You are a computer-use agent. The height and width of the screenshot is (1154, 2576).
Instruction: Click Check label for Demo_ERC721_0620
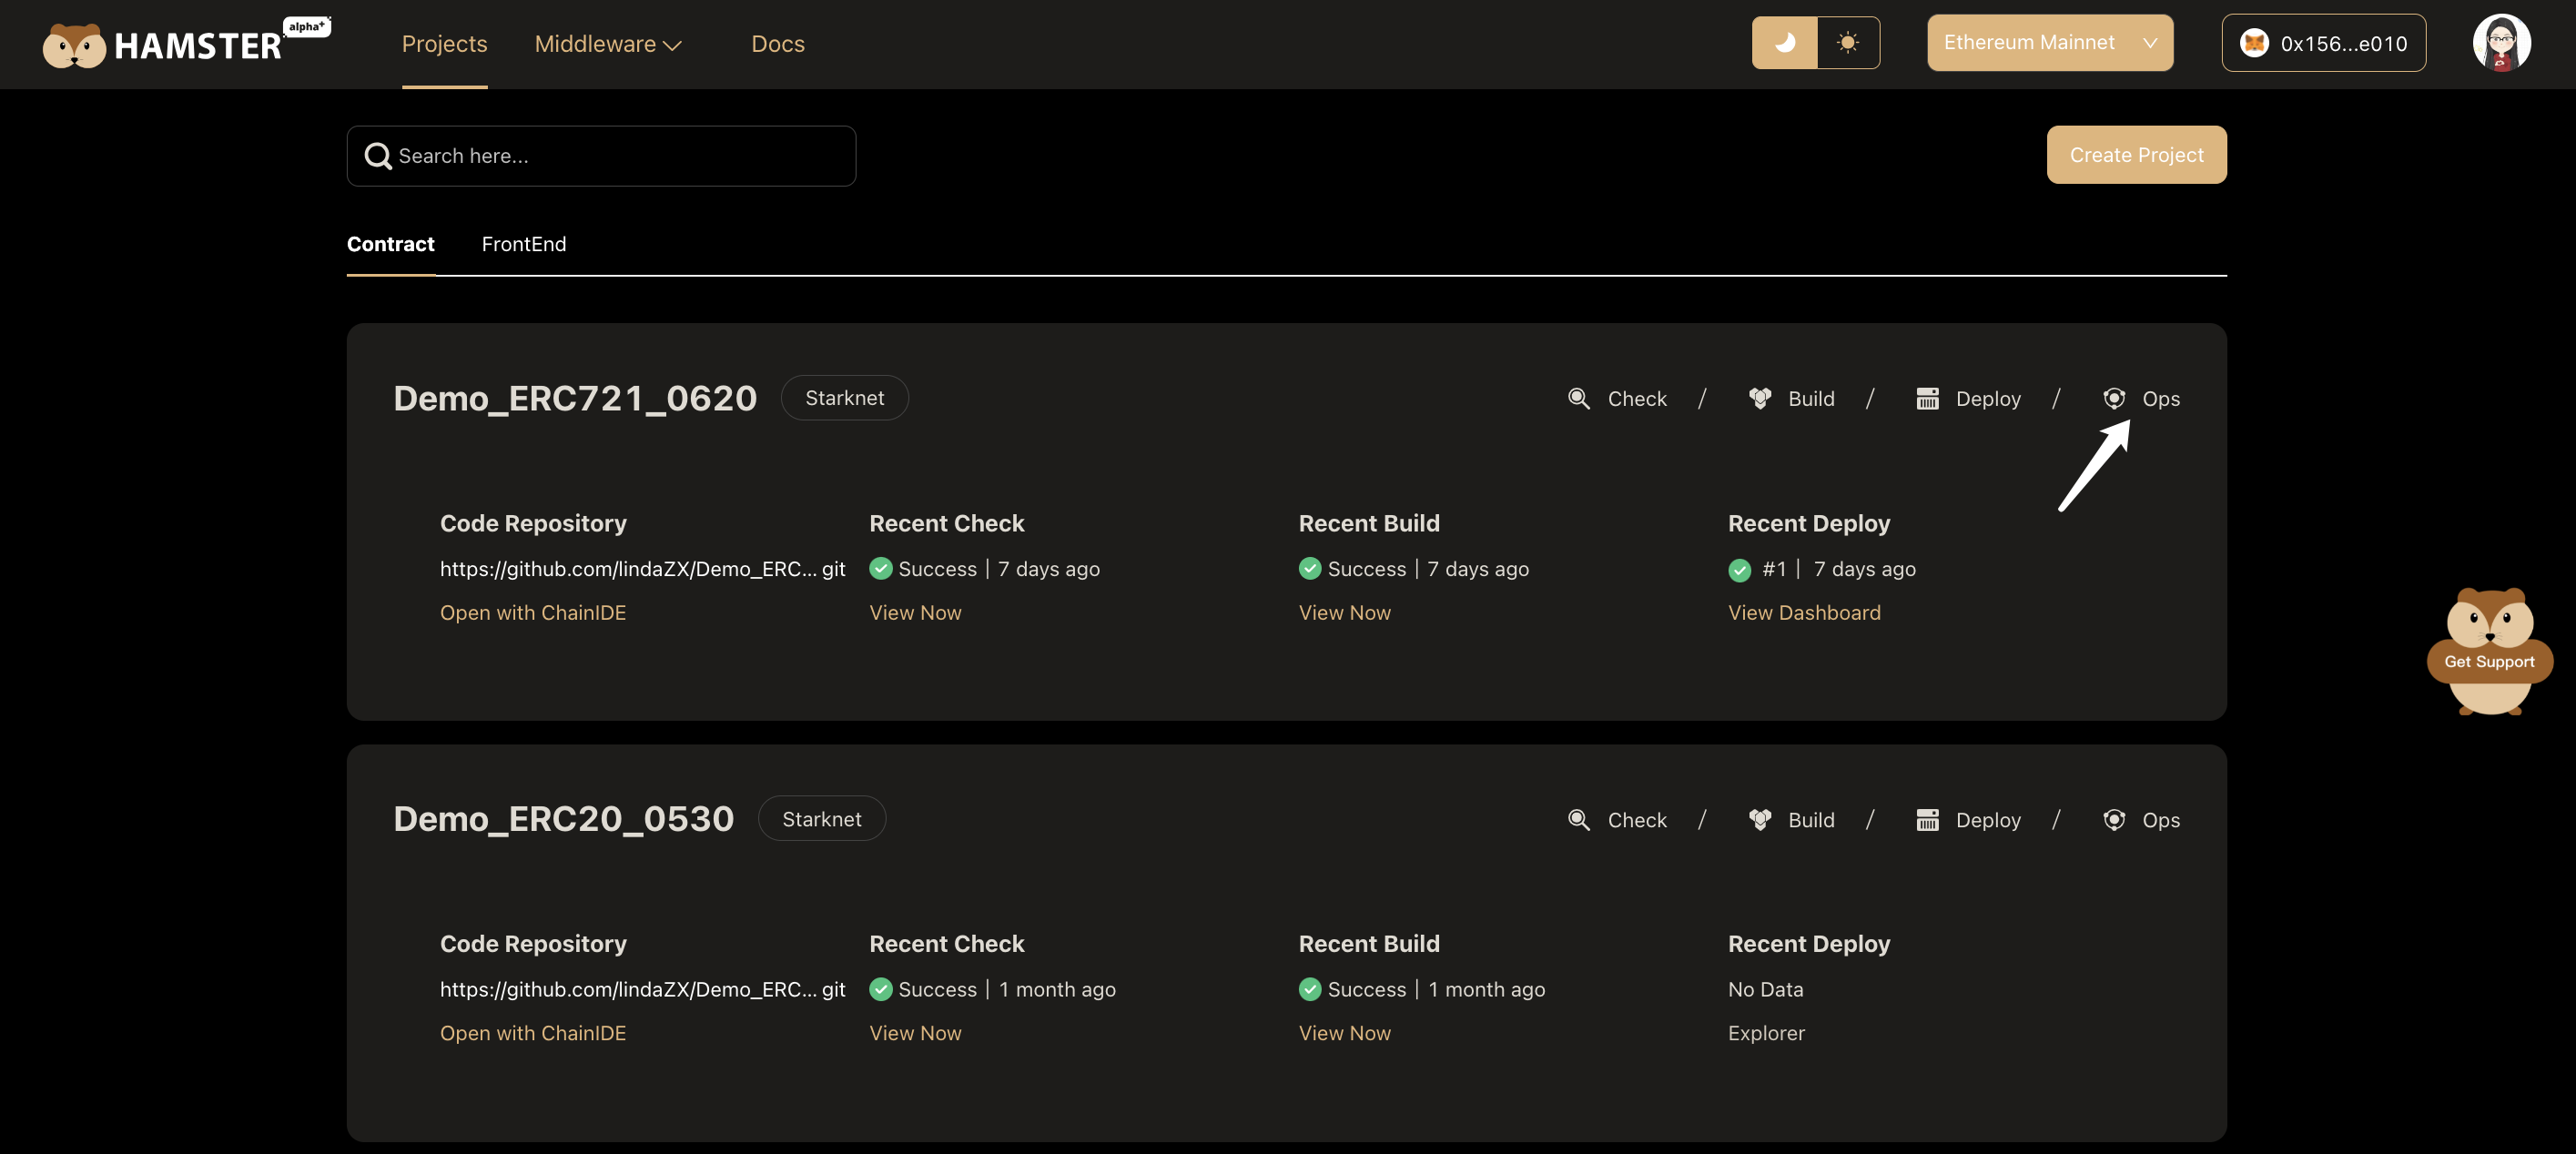click(x=1637, y=399)
